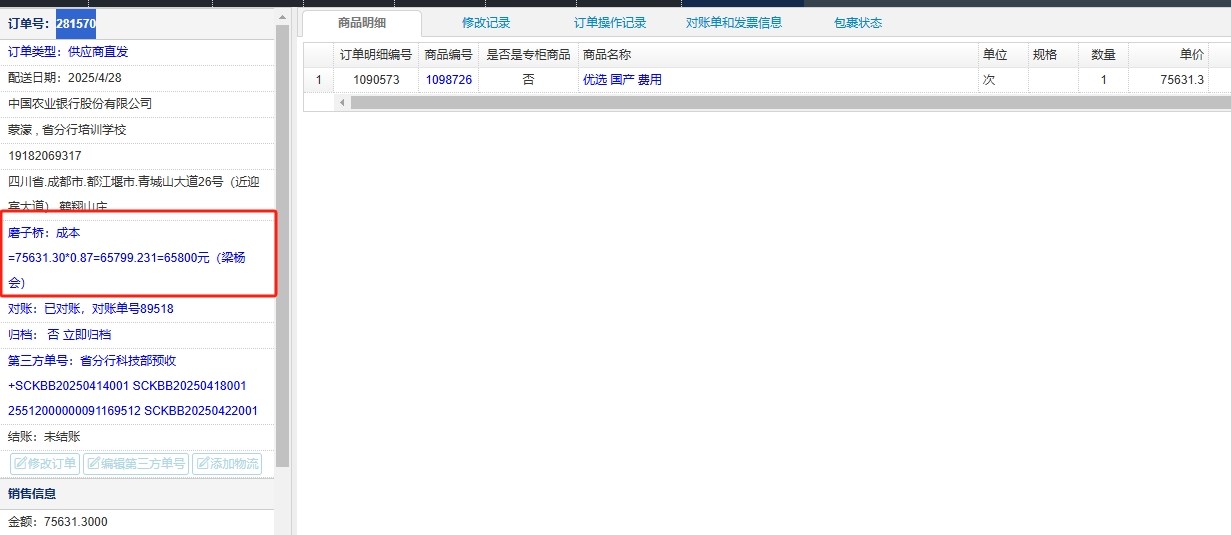Image resolution: width=1231 pixels, height=535 pixels.
Task: Select the order number 281570
Action: point(76,22)
